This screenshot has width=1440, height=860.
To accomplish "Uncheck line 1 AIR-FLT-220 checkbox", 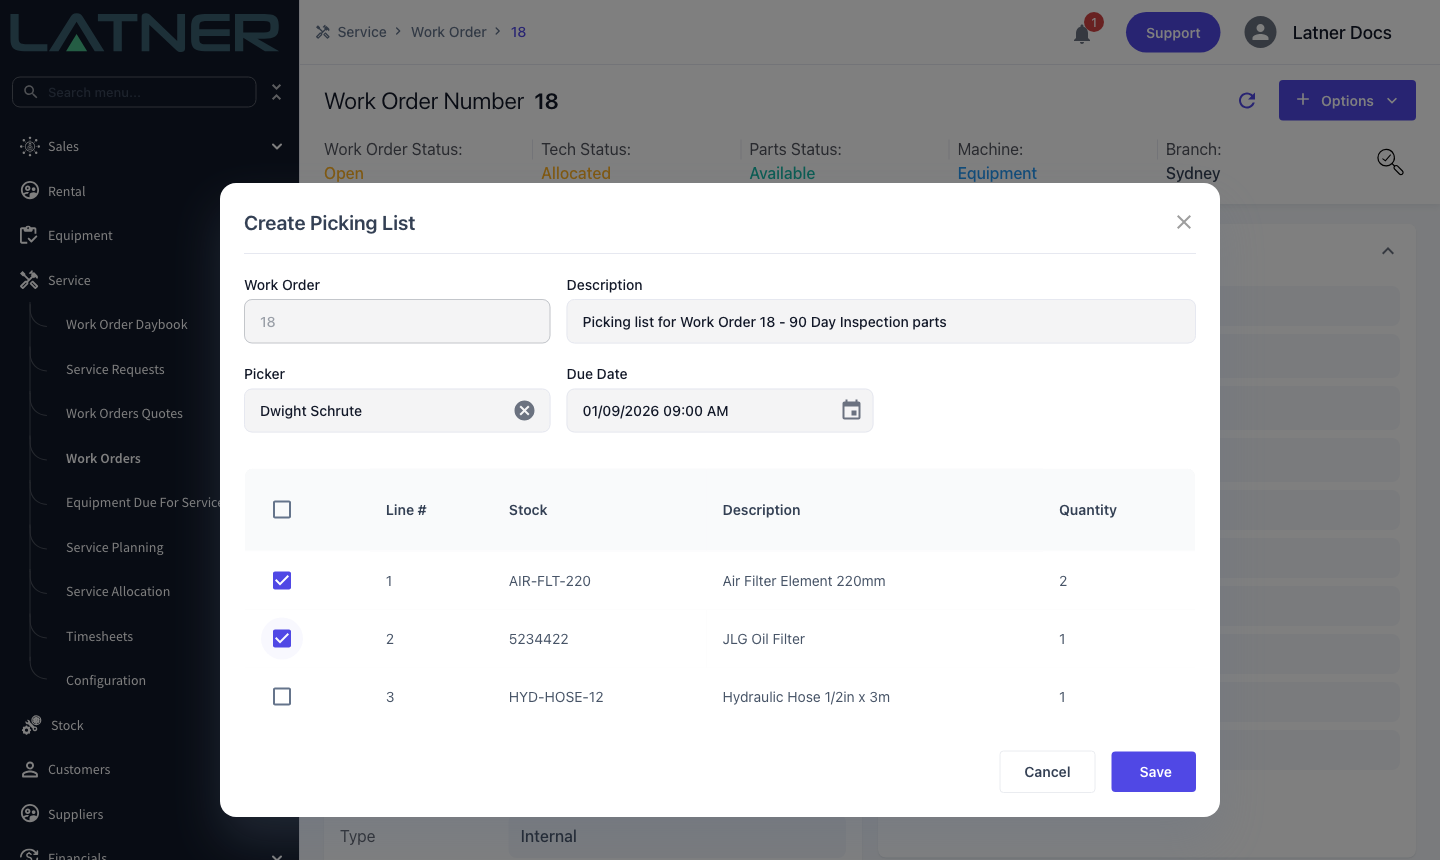I will (282, 581).
